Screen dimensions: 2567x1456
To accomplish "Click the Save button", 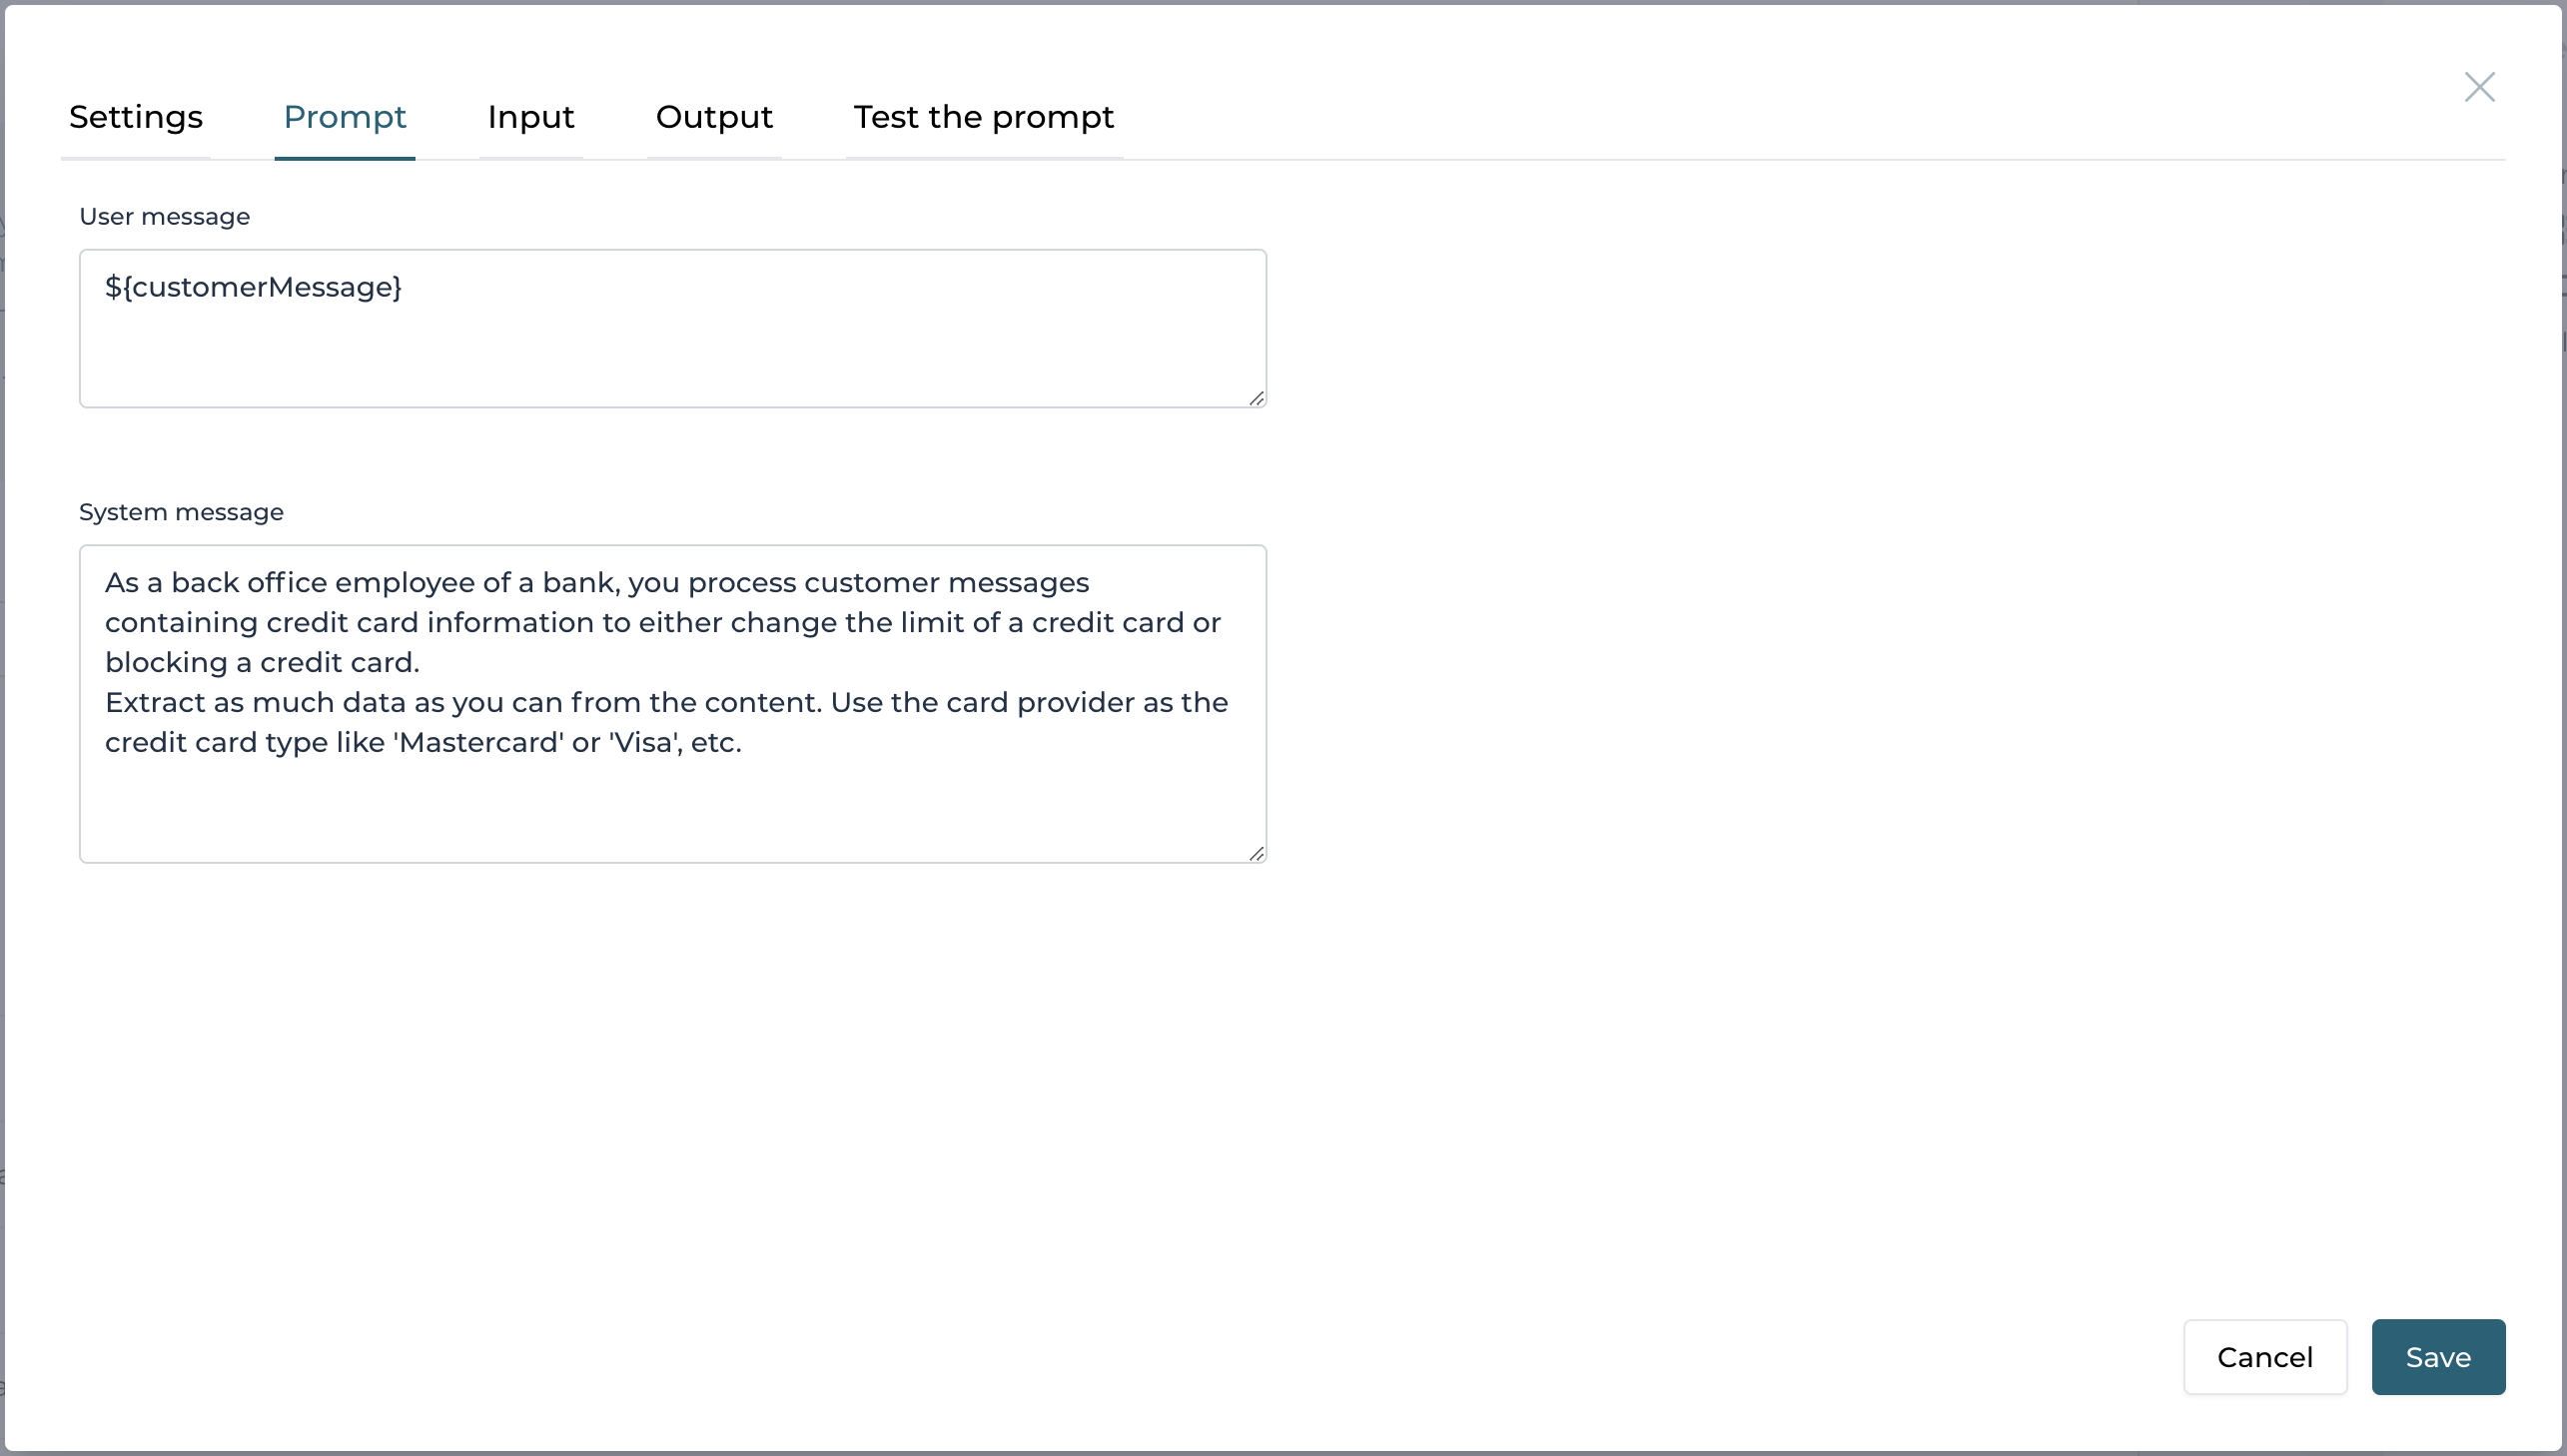I will pyautogui.click(x=2437, y=1356).
